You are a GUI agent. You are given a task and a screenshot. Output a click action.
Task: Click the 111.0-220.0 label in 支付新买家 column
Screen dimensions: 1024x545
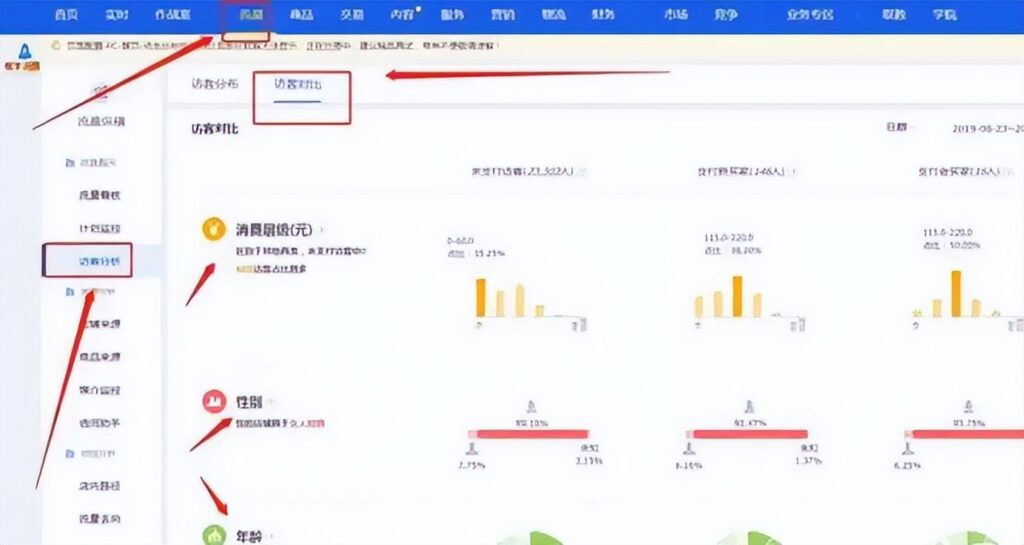[729, 238]
